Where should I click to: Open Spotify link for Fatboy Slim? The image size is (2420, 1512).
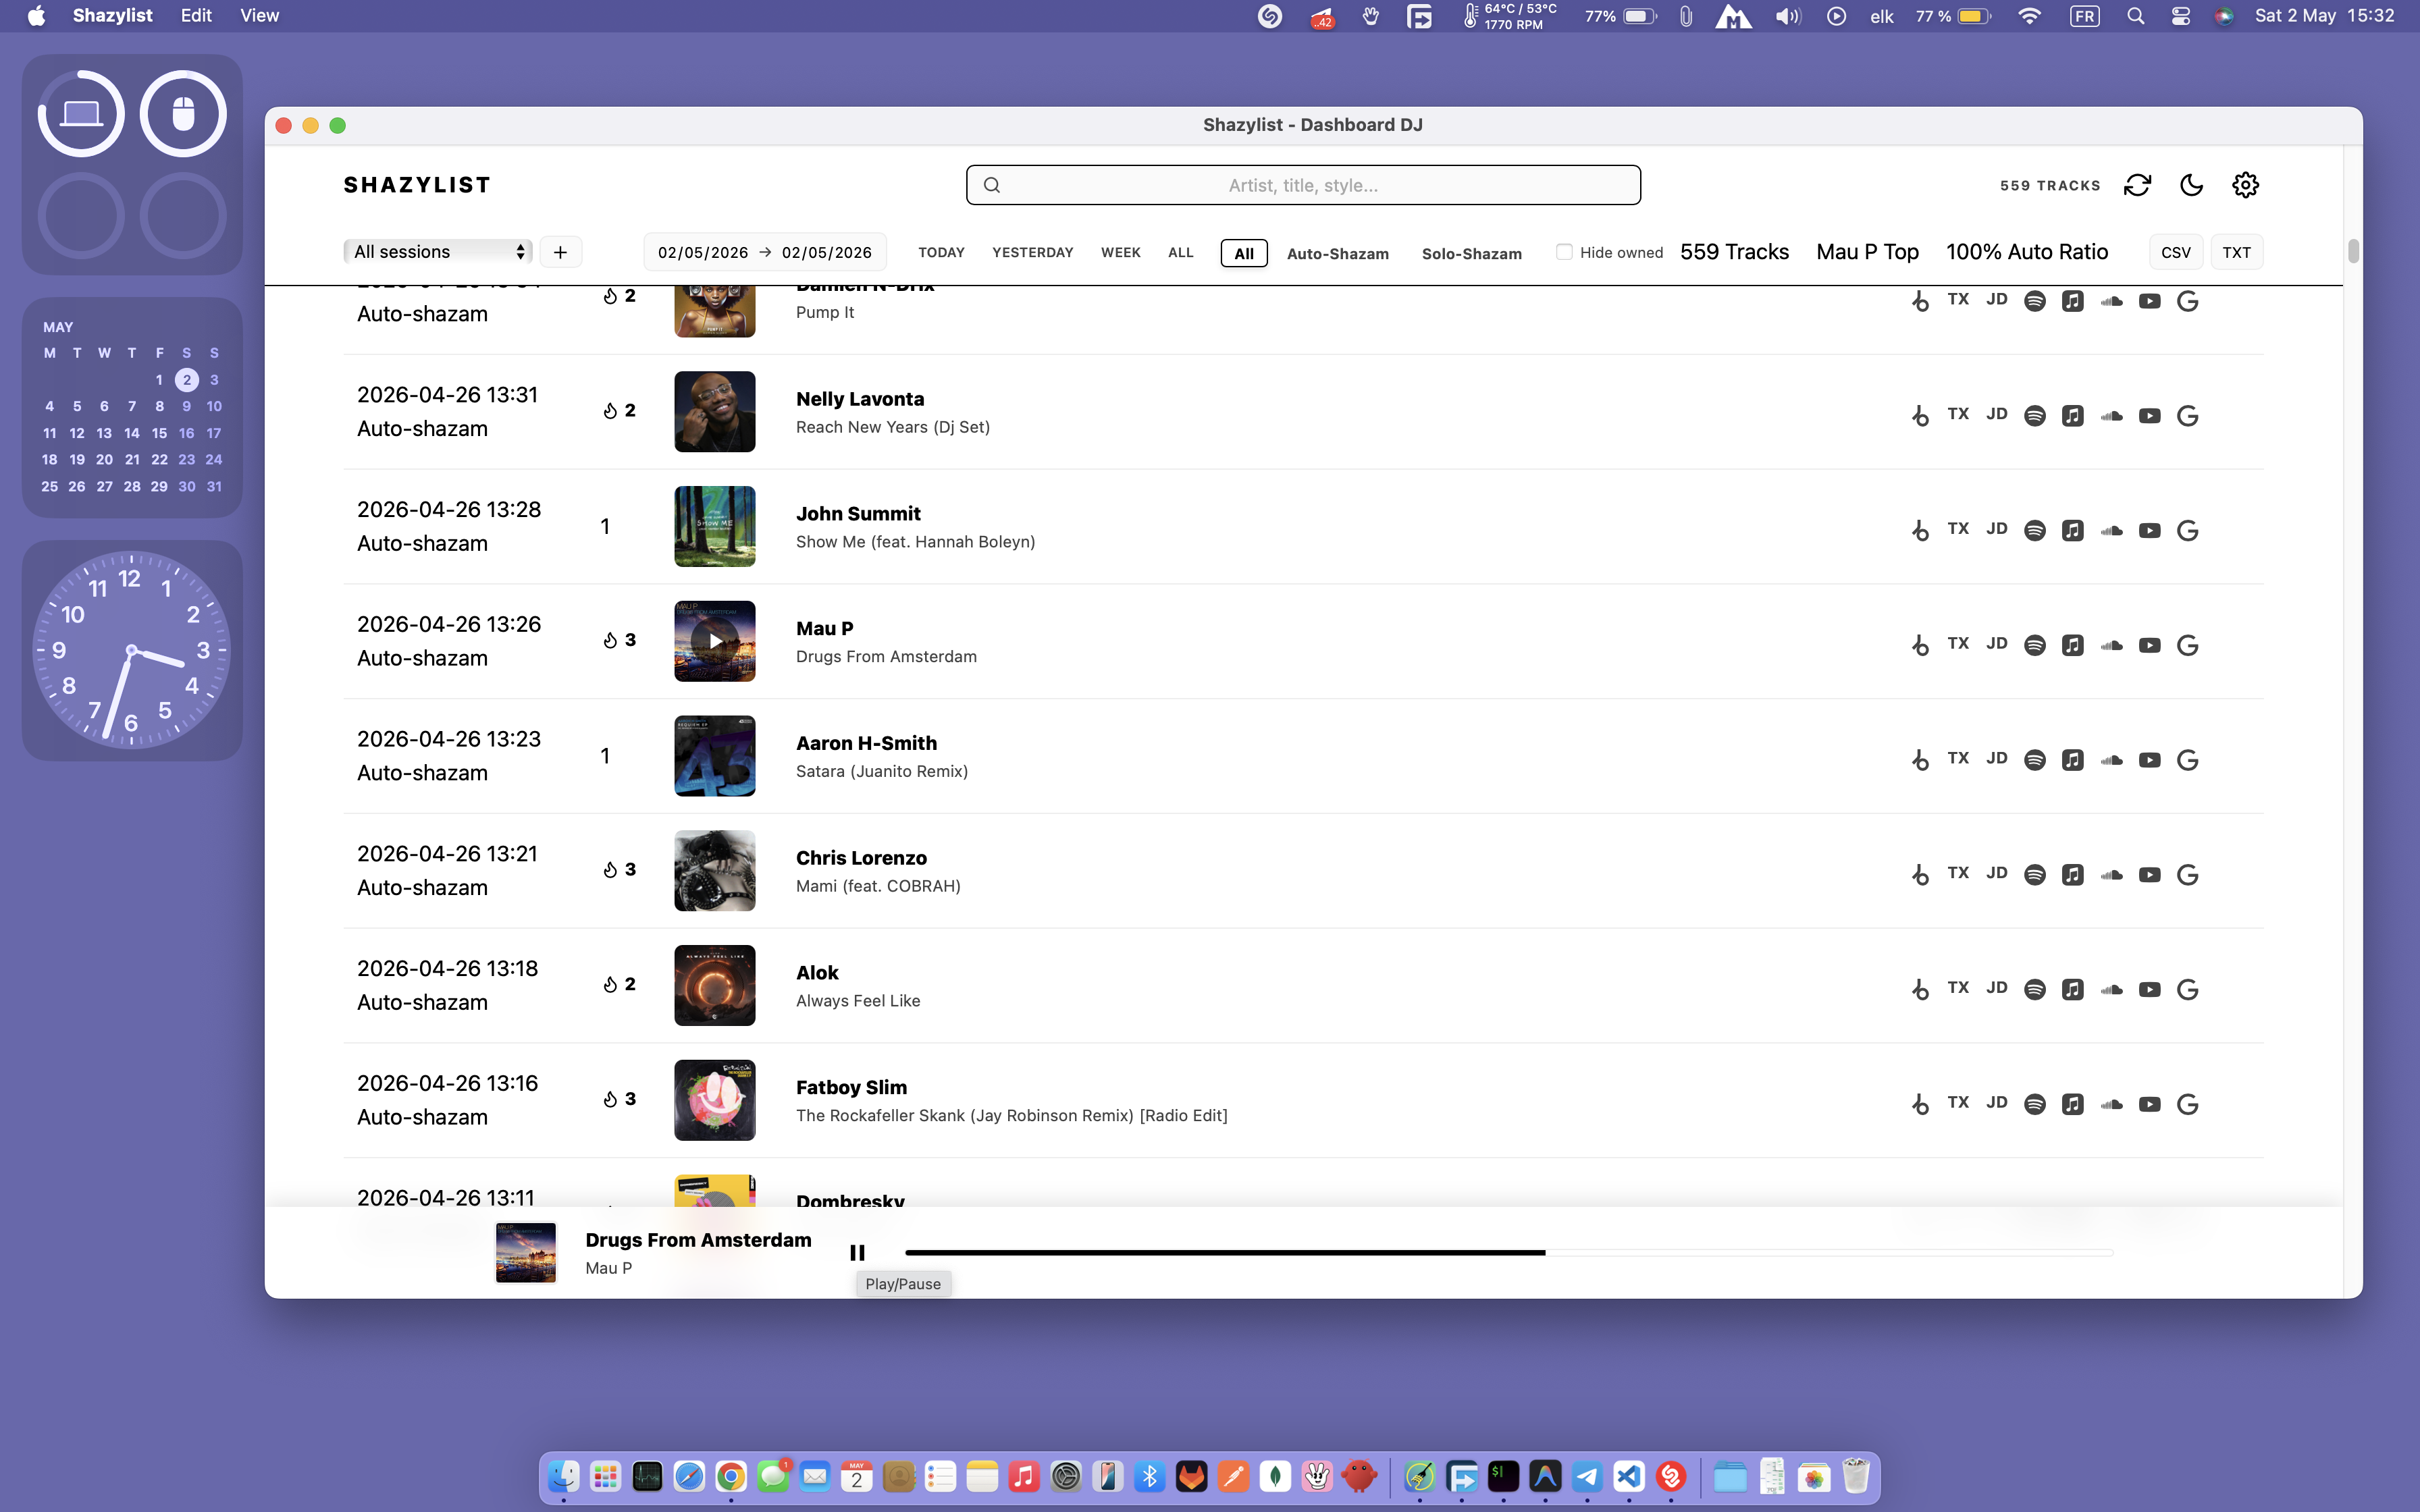[x=2034, y=1104]
